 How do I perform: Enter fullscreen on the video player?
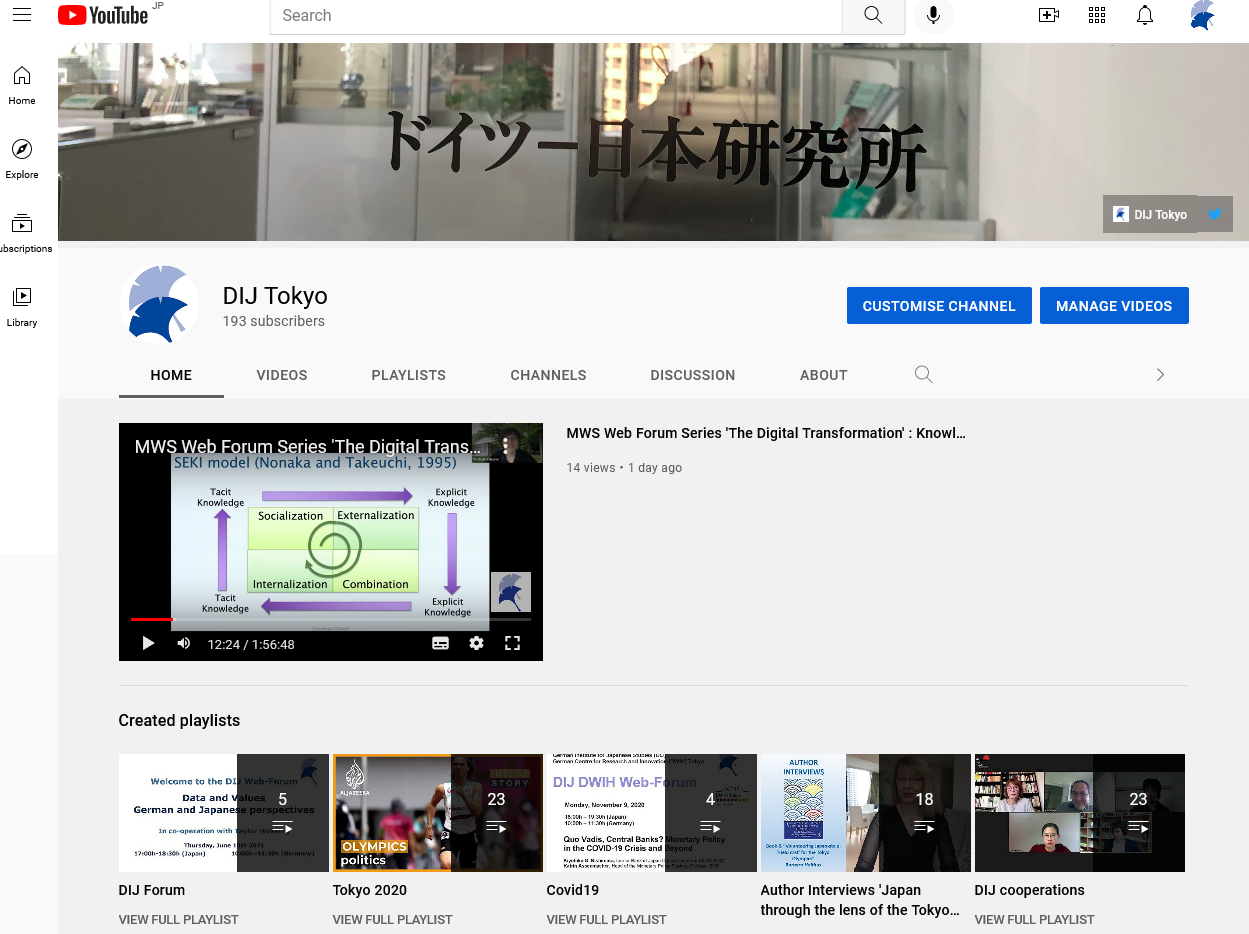coord(512,643)
